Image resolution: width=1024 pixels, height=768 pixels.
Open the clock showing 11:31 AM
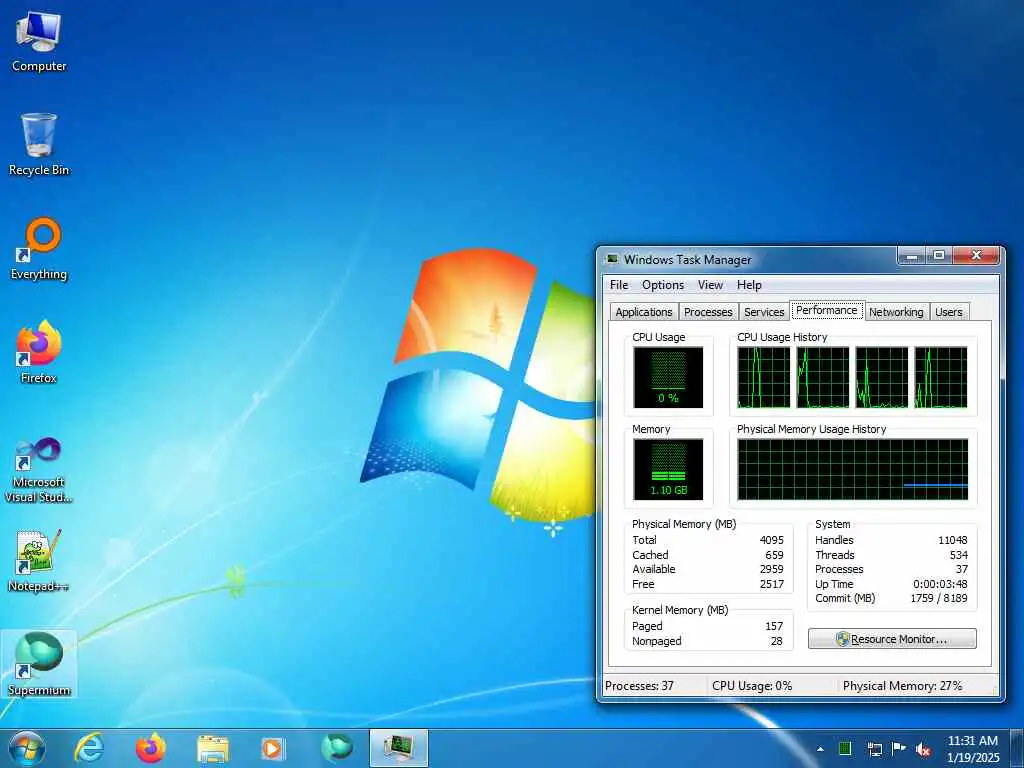[973, 749]
